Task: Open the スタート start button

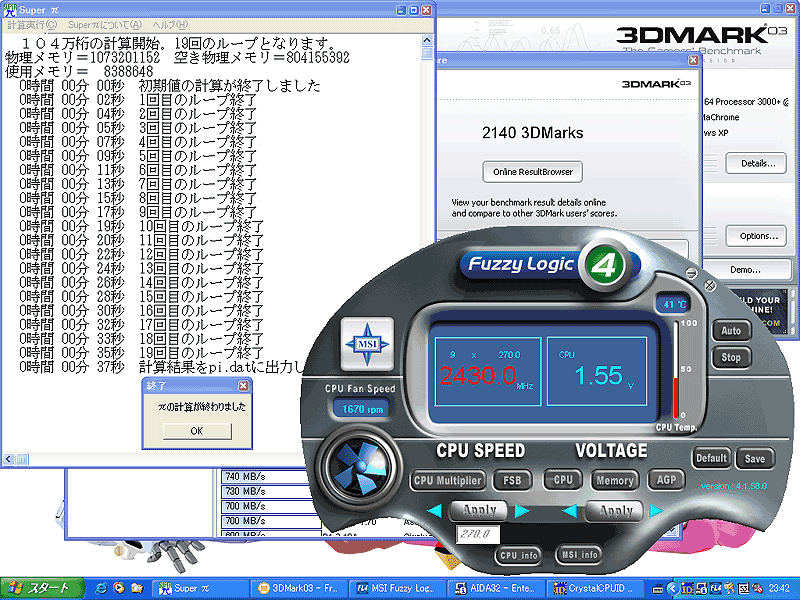Action: [42, 588]
